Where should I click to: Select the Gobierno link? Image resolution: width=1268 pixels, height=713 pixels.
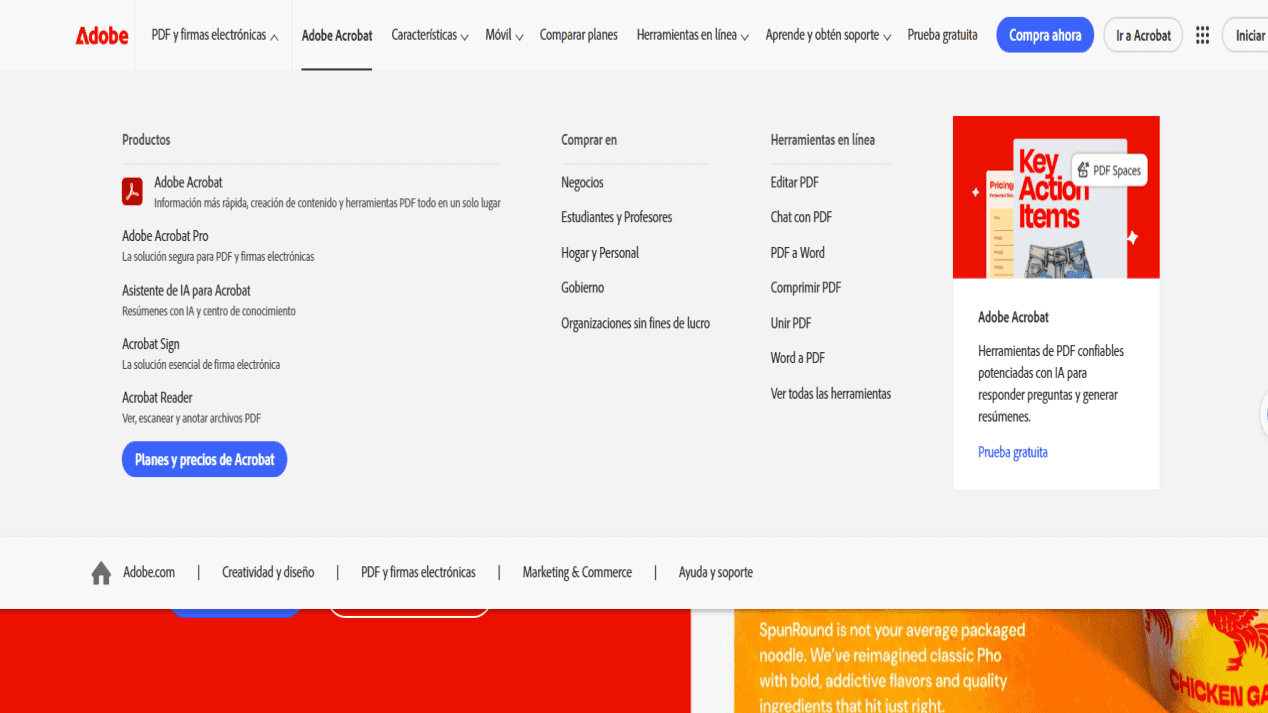point(582,287)
